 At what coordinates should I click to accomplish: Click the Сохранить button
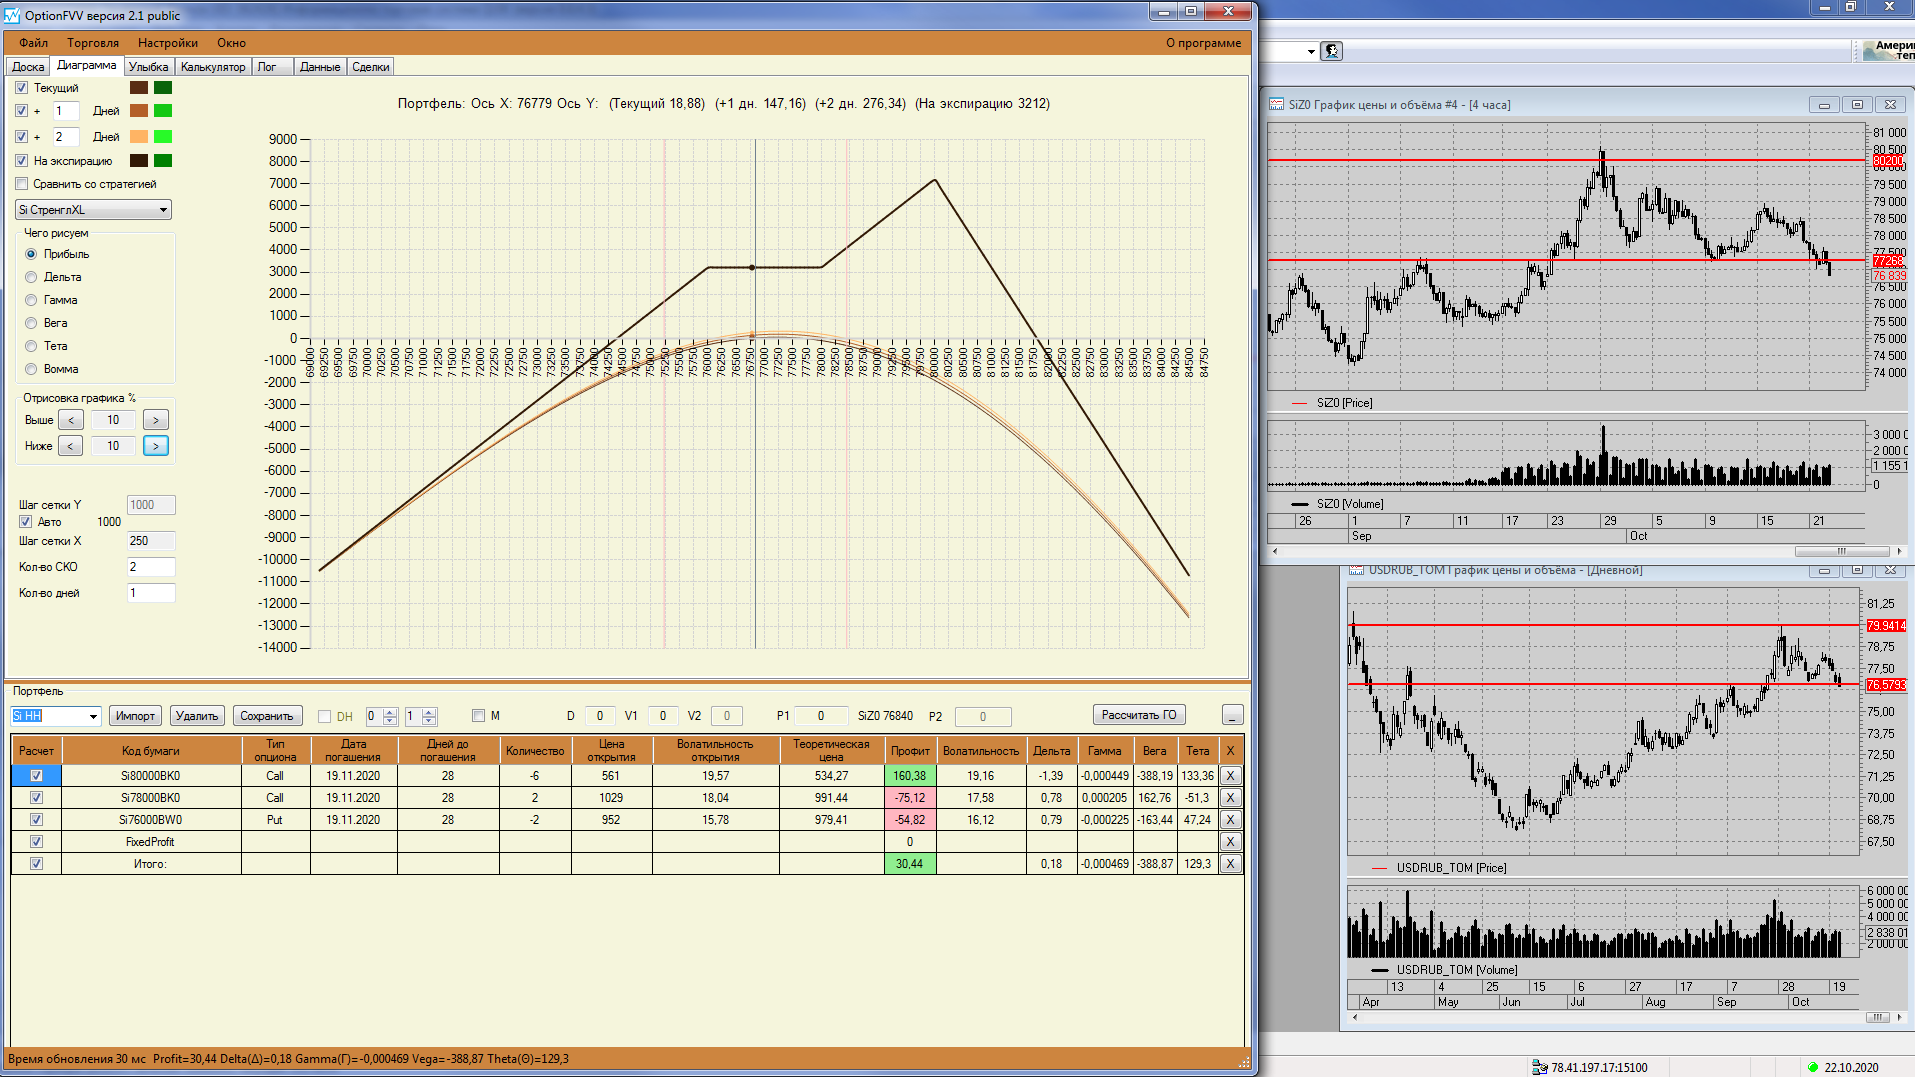click(267, 716)
